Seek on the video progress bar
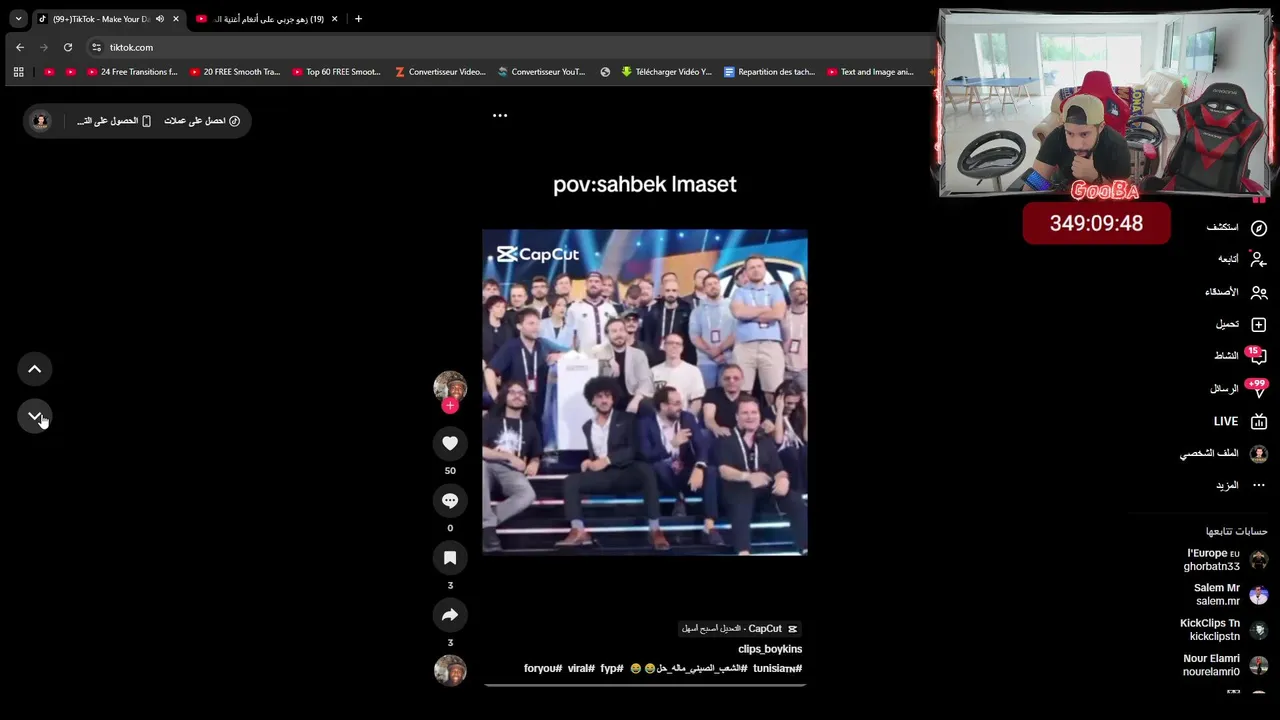1280x720 pixels. pyautogui.click(x=645, y=685)
